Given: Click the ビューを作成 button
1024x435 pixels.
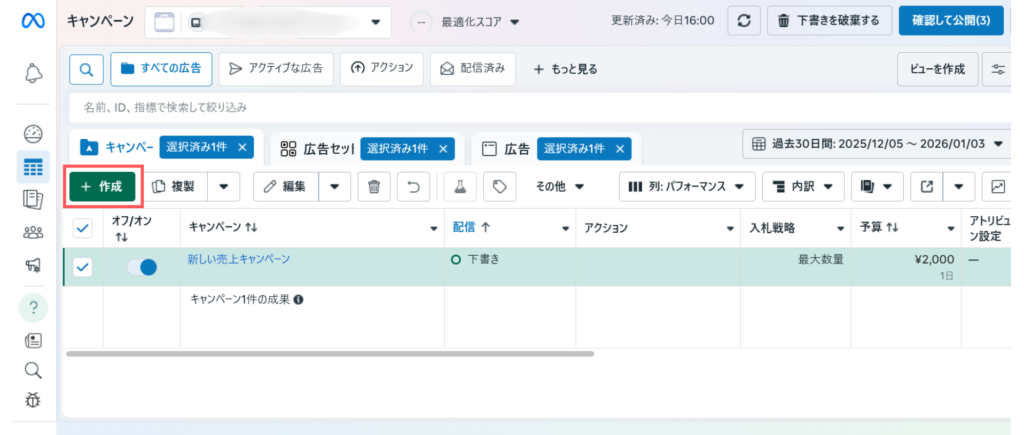Looking at the screenshot, I should [938, 69].
